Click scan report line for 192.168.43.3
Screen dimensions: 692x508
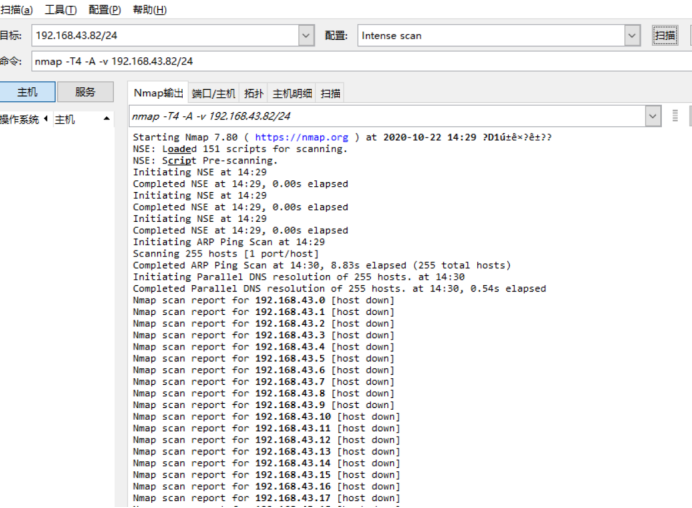[263, 335]
